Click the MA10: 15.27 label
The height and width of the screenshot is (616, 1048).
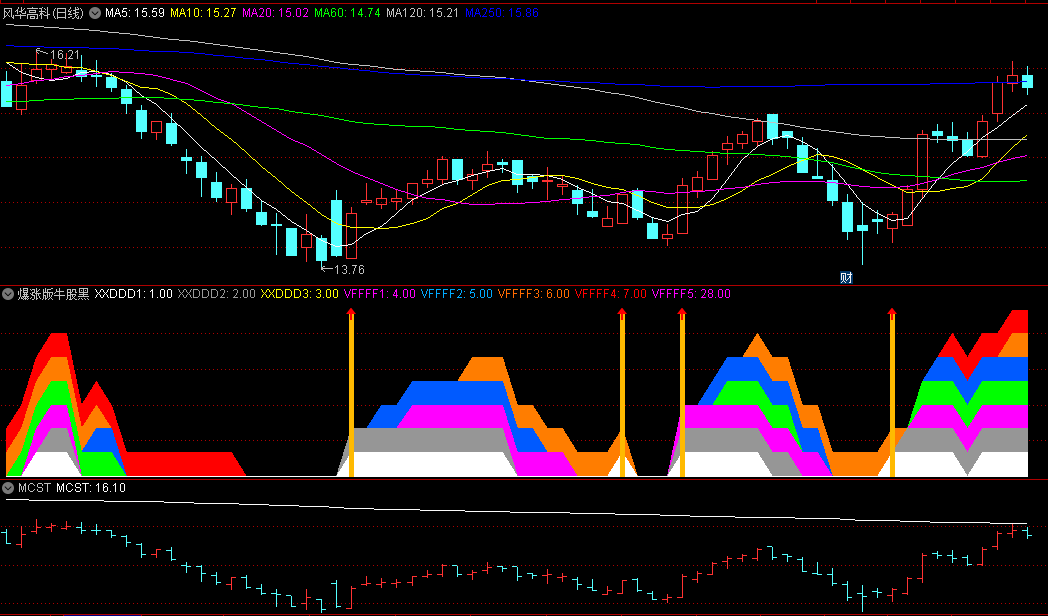203,13
